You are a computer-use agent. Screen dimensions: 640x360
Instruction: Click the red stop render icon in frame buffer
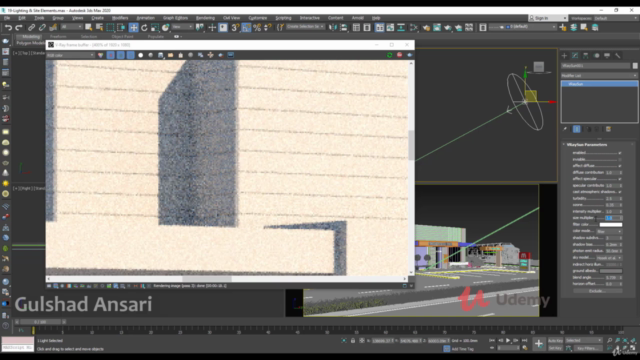pyautogui.click(x=400, y=55)
